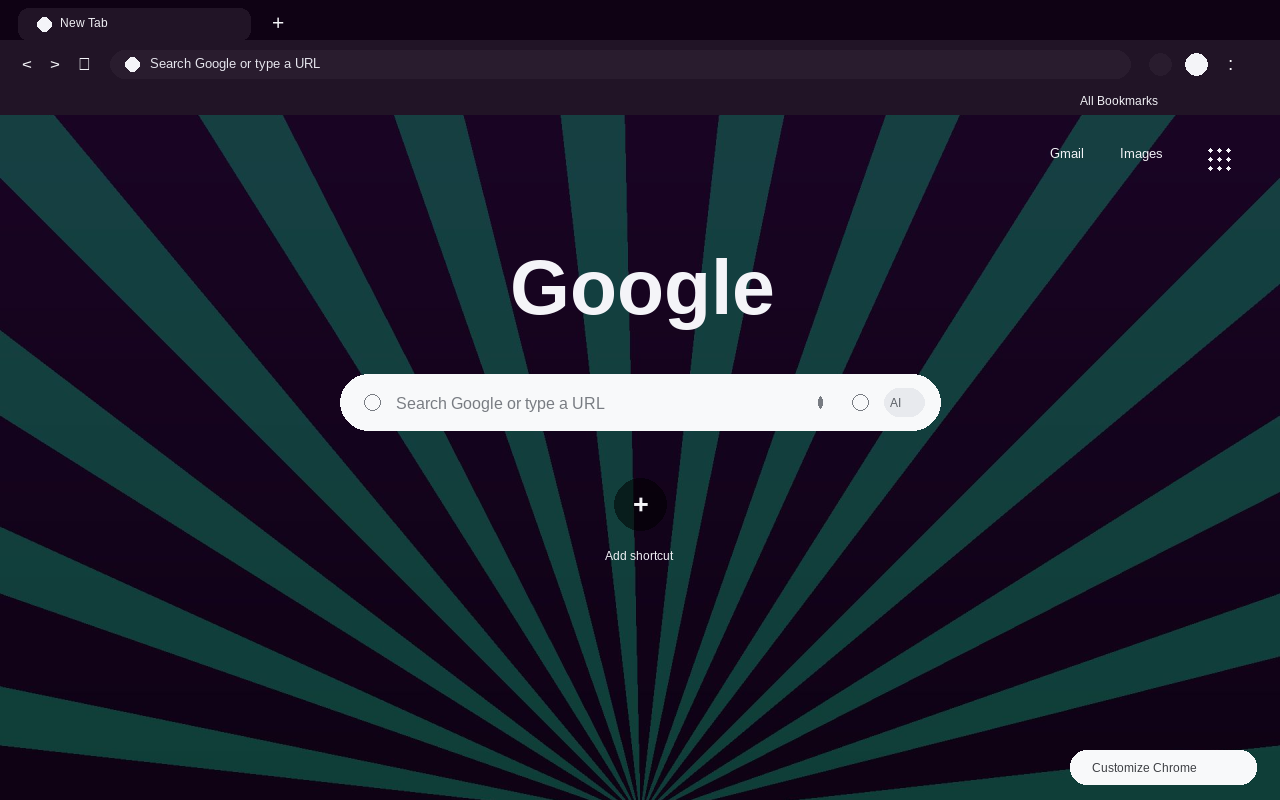Focus the Google search box on the page
This screenshot has height=800, width=1280.
(x=640, y=402)
